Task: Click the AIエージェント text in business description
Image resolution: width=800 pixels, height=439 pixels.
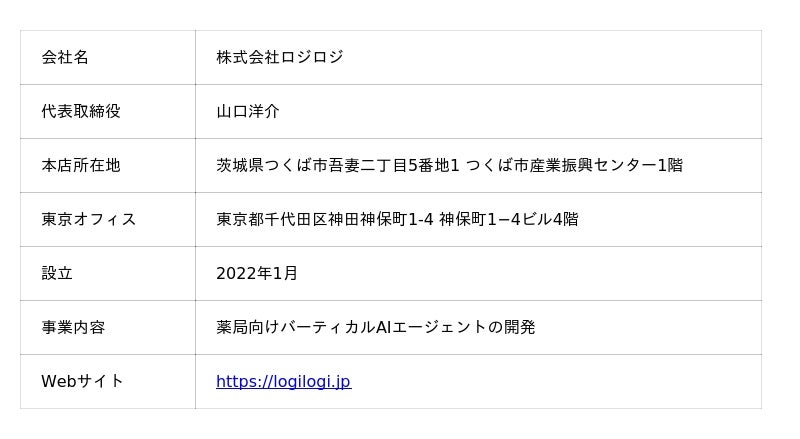Action: coord(431,327)
